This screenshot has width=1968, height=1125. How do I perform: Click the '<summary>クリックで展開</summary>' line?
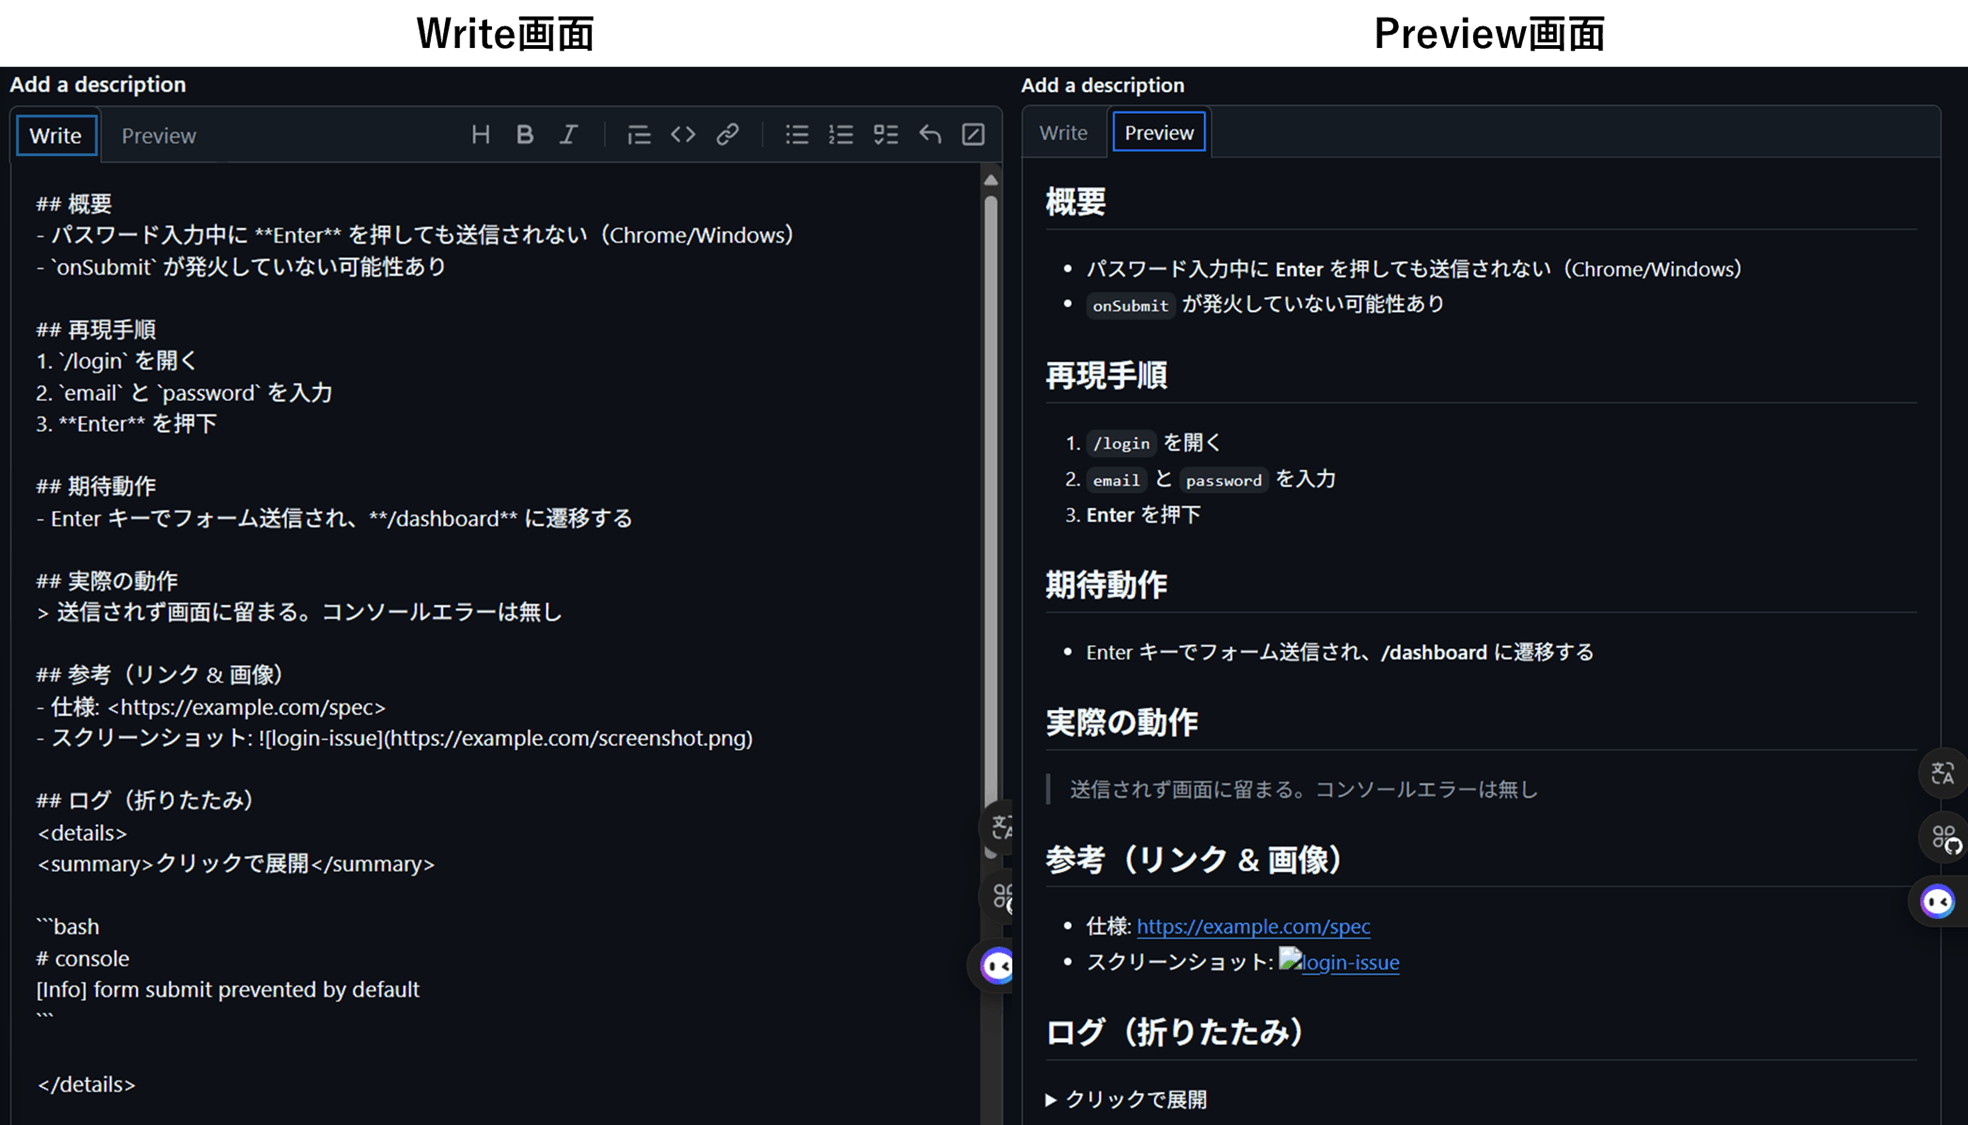(x=236, y=864)
